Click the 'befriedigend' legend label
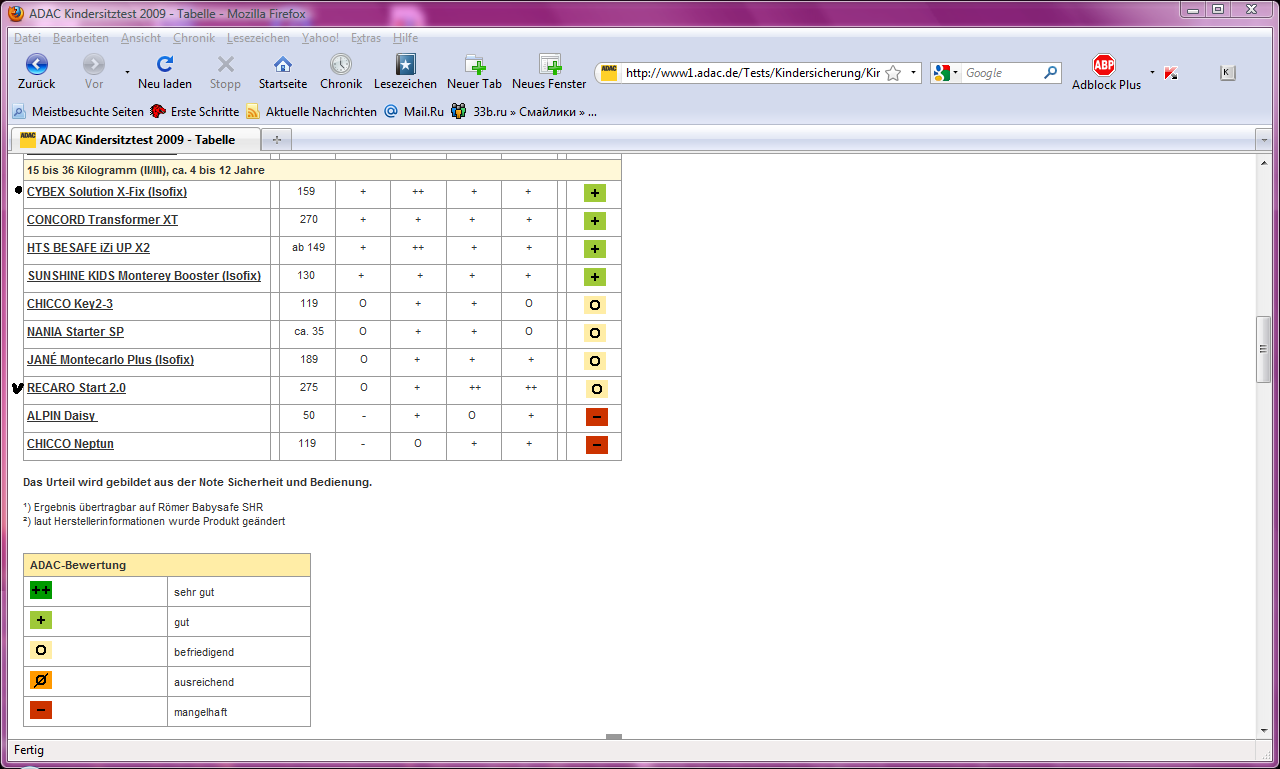This screenshot has width=1280, height=769. (202, 652)
